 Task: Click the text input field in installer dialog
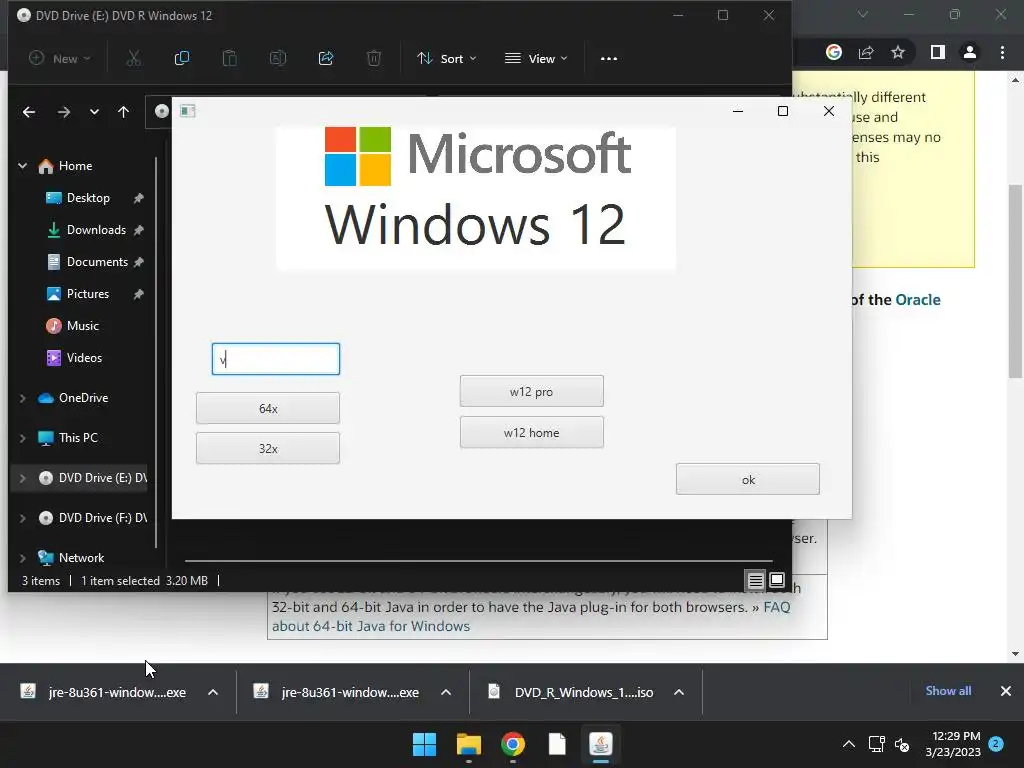pyautogui.click(x=276, y=359)
